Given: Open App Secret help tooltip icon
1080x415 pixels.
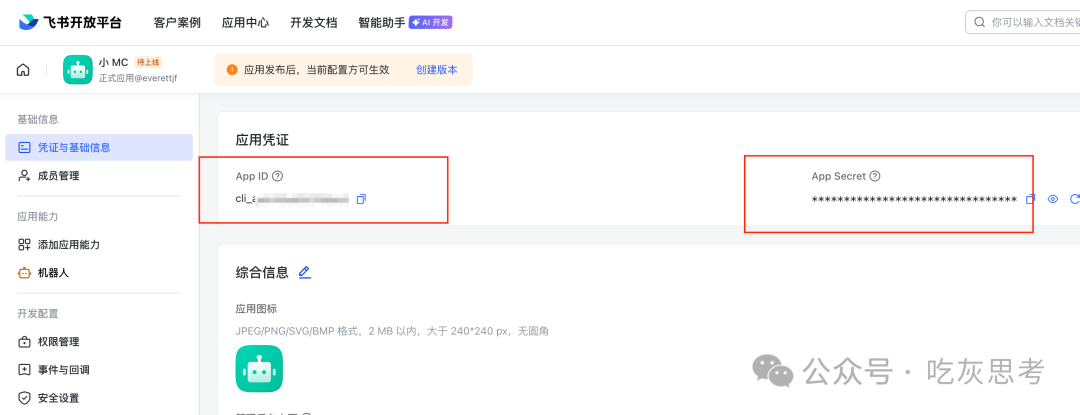Looking at the screenshot, I should [x=875, y=176].
